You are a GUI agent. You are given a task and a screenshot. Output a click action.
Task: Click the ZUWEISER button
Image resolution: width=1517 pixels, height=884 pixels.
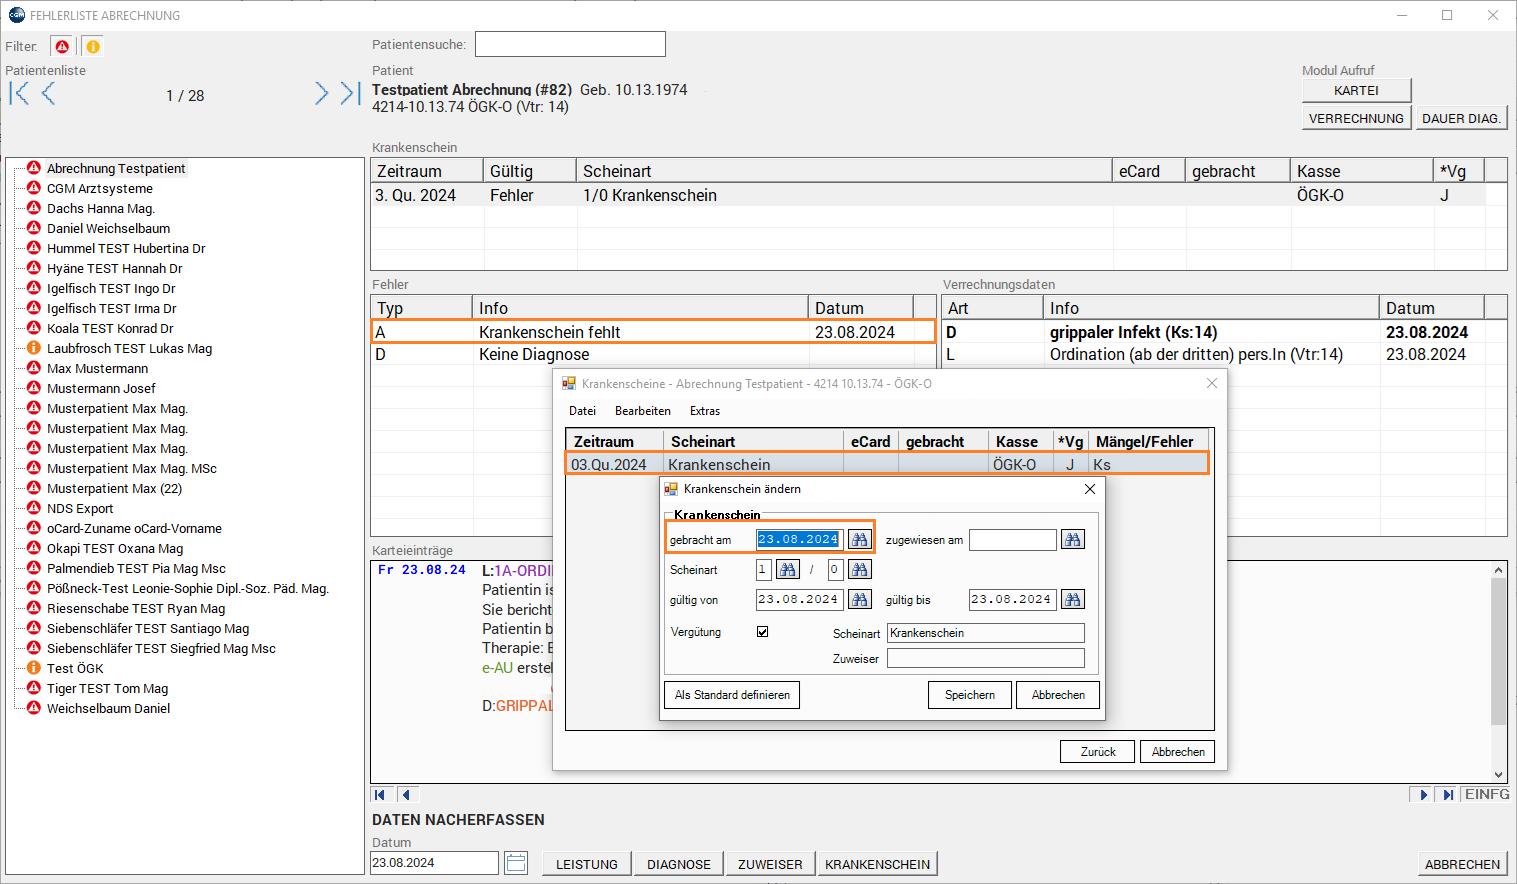coord(770,864)
